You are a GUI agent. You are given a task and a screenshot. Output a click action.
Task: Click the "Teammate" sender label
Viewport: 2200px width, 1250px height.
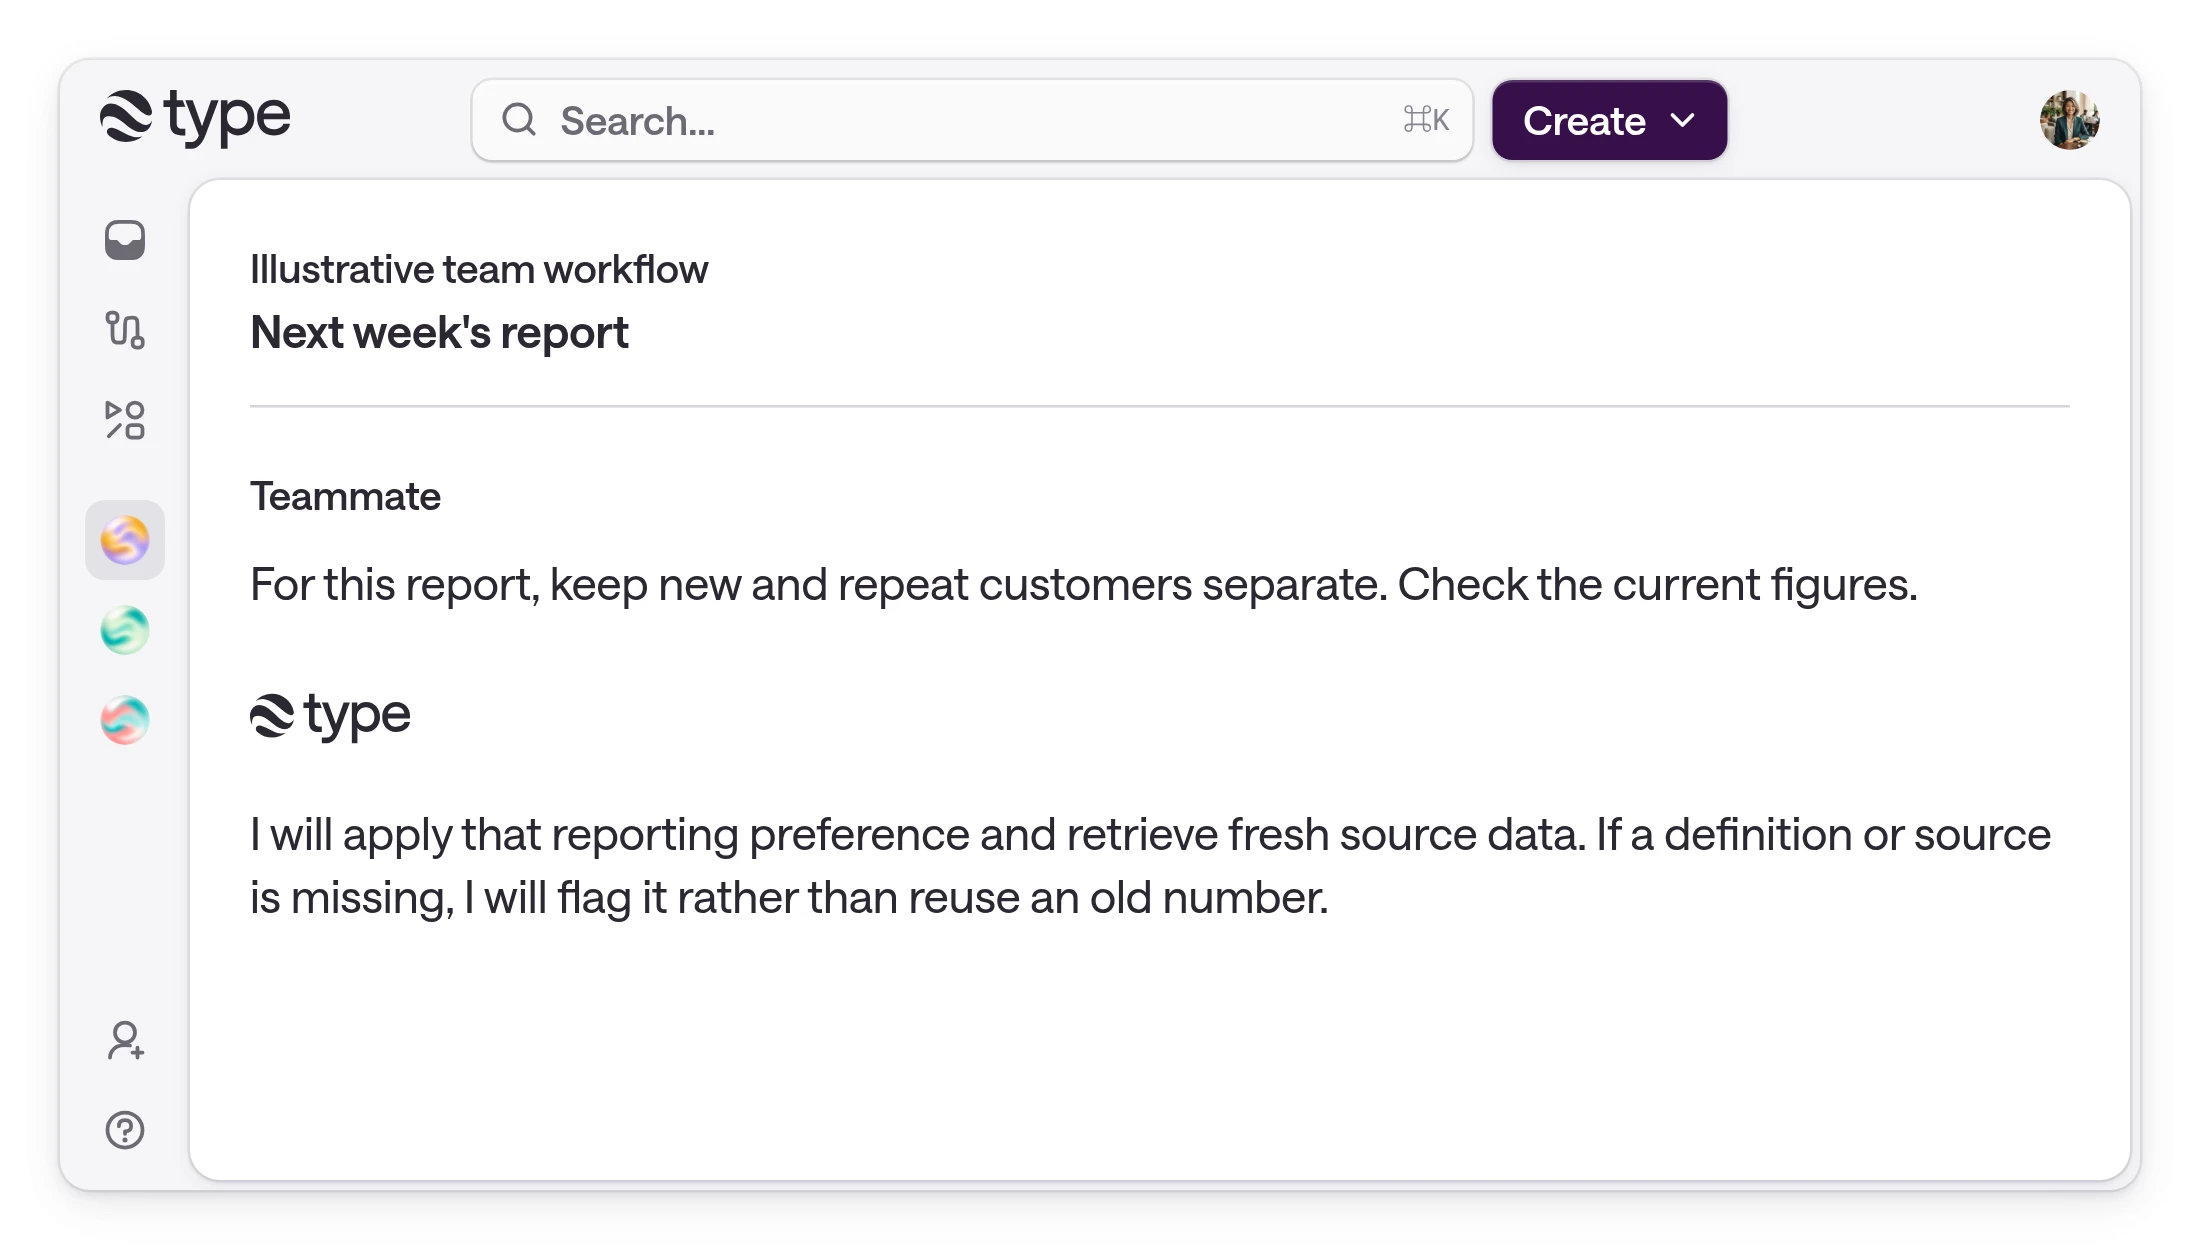(x=345, y=497)
